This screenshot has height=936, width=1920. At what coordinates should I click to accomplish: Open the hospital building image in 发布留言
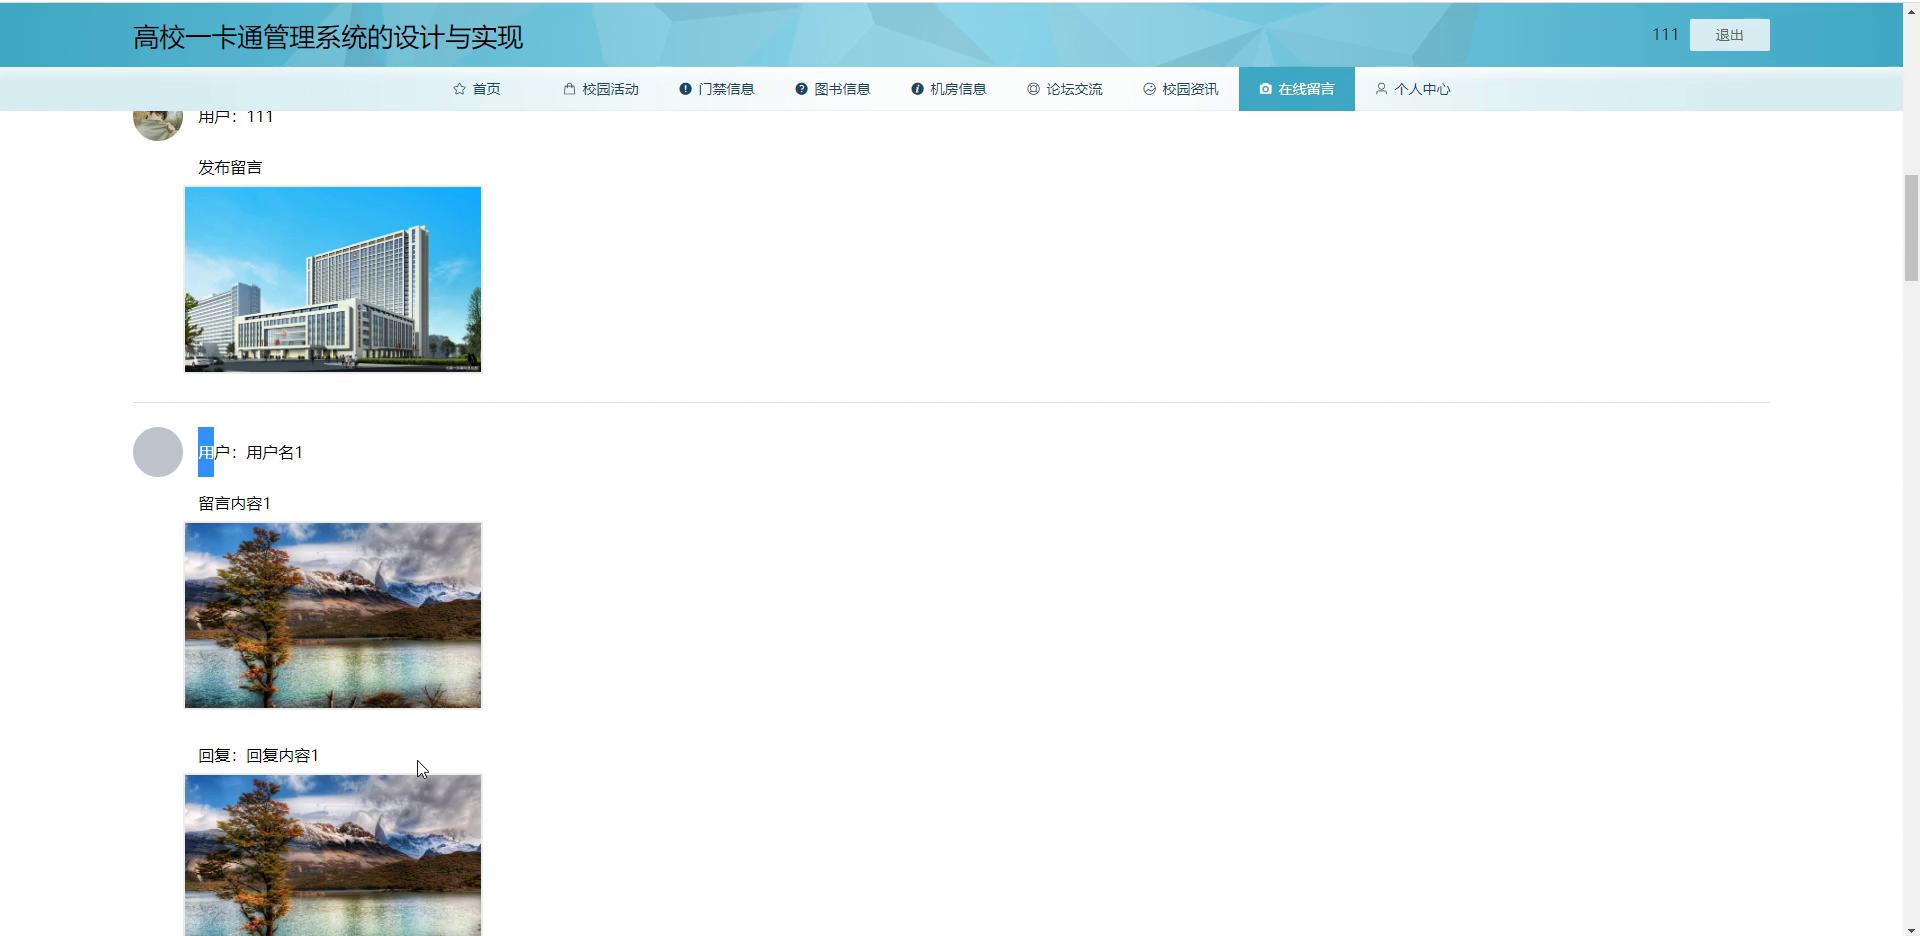[333, 279]
